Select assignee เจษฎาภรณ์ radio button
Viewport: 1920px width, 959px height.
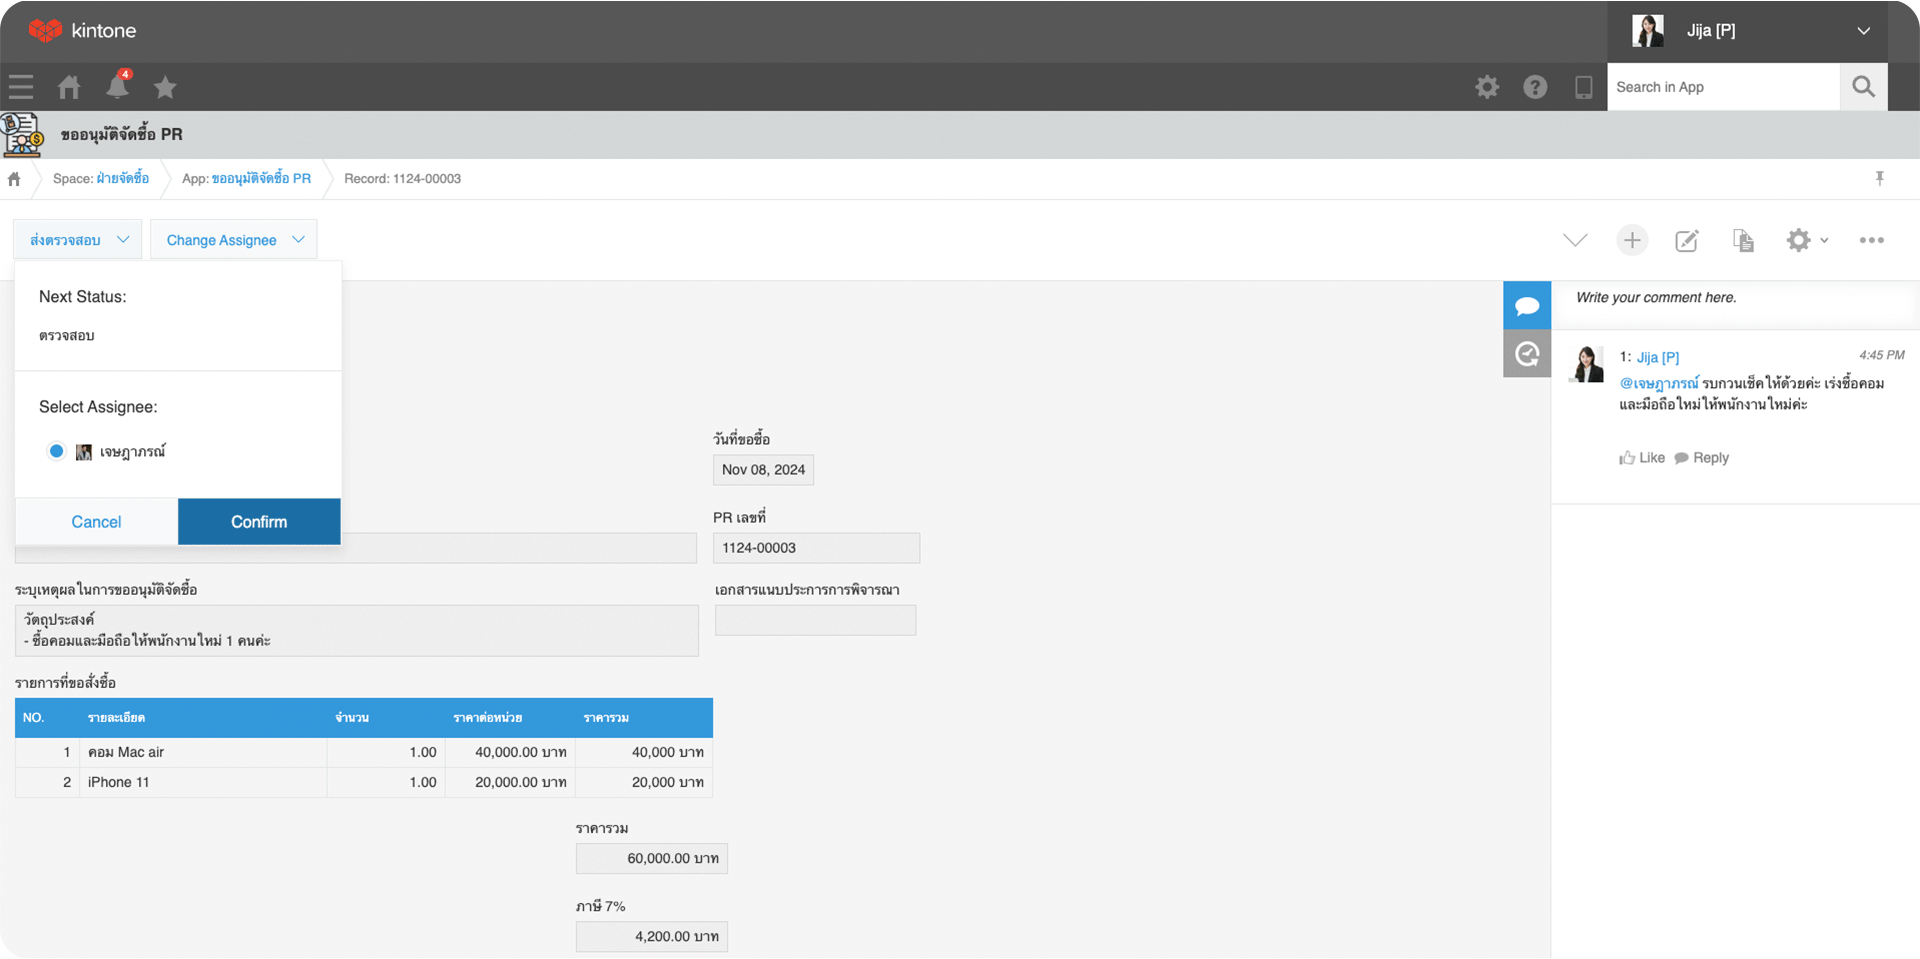click(56, 451)
